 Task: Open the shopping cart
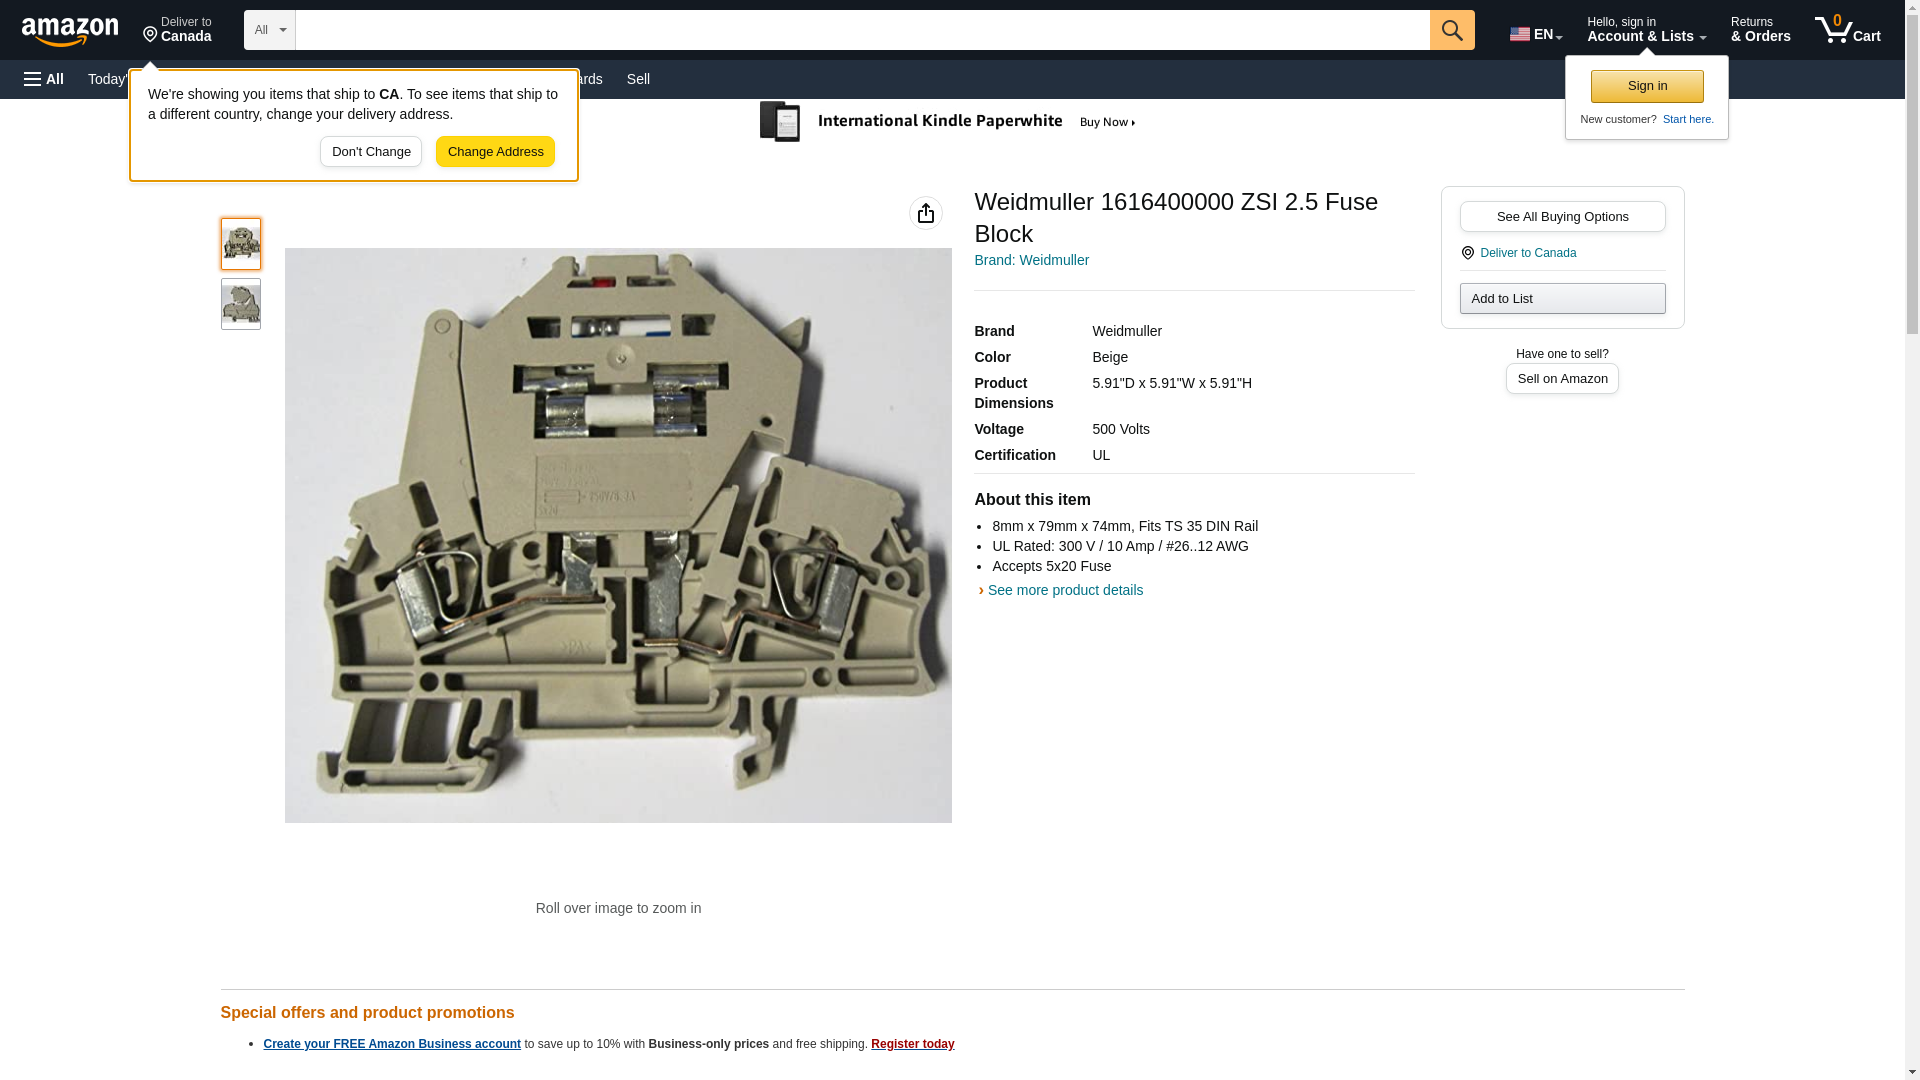[1847, 30]
